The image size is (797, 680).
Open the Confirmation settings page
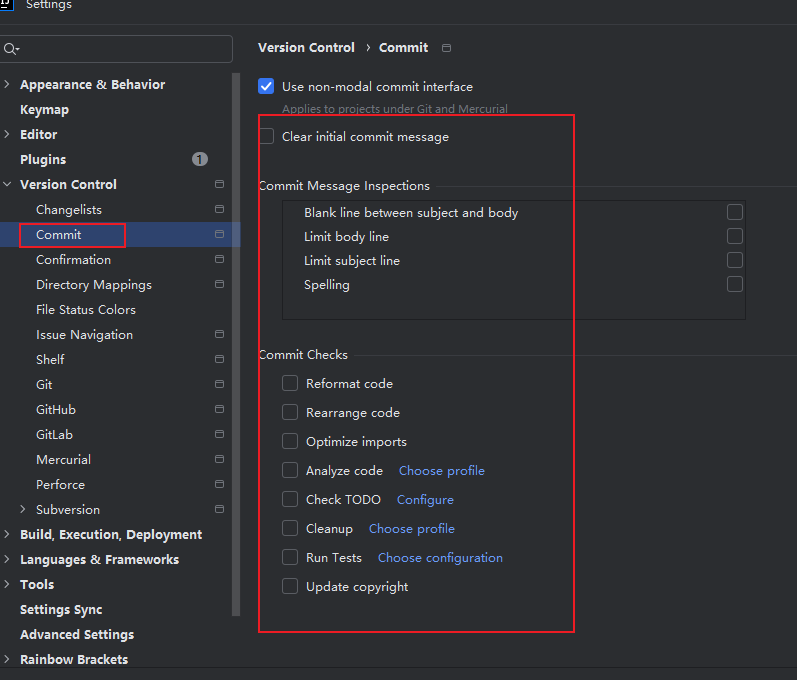coord(73,260)
